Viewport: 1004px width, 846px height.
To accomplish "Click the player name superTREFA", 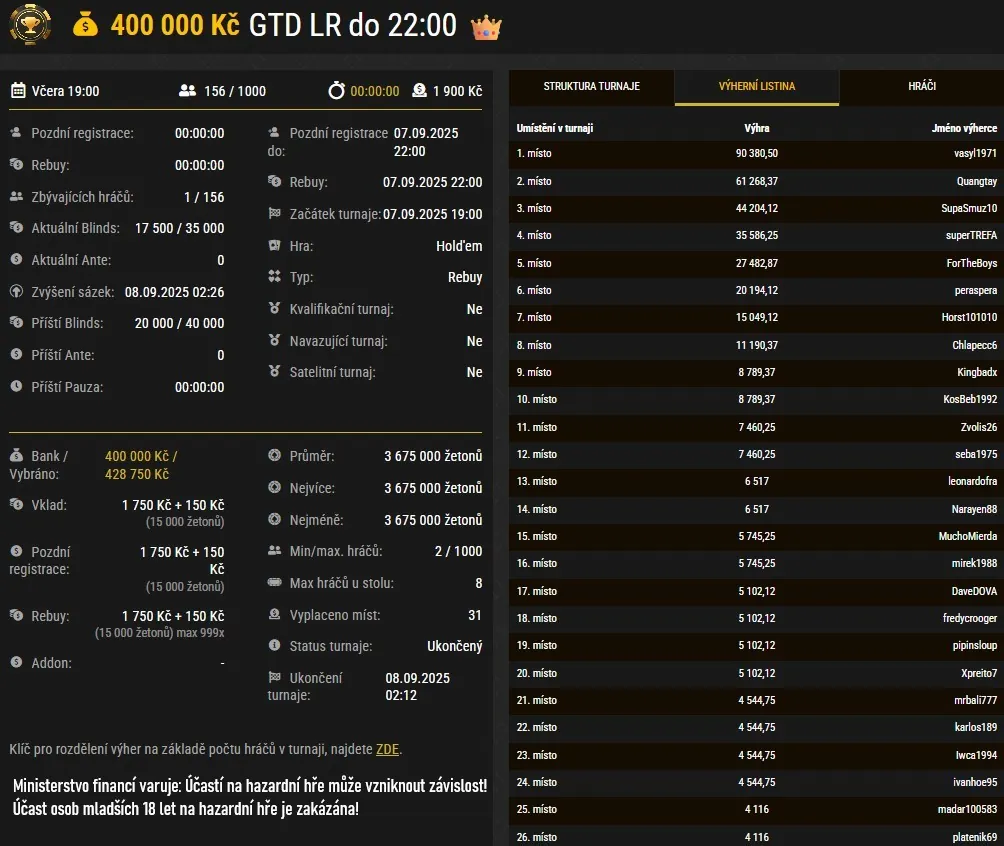I will pos(971,235).
